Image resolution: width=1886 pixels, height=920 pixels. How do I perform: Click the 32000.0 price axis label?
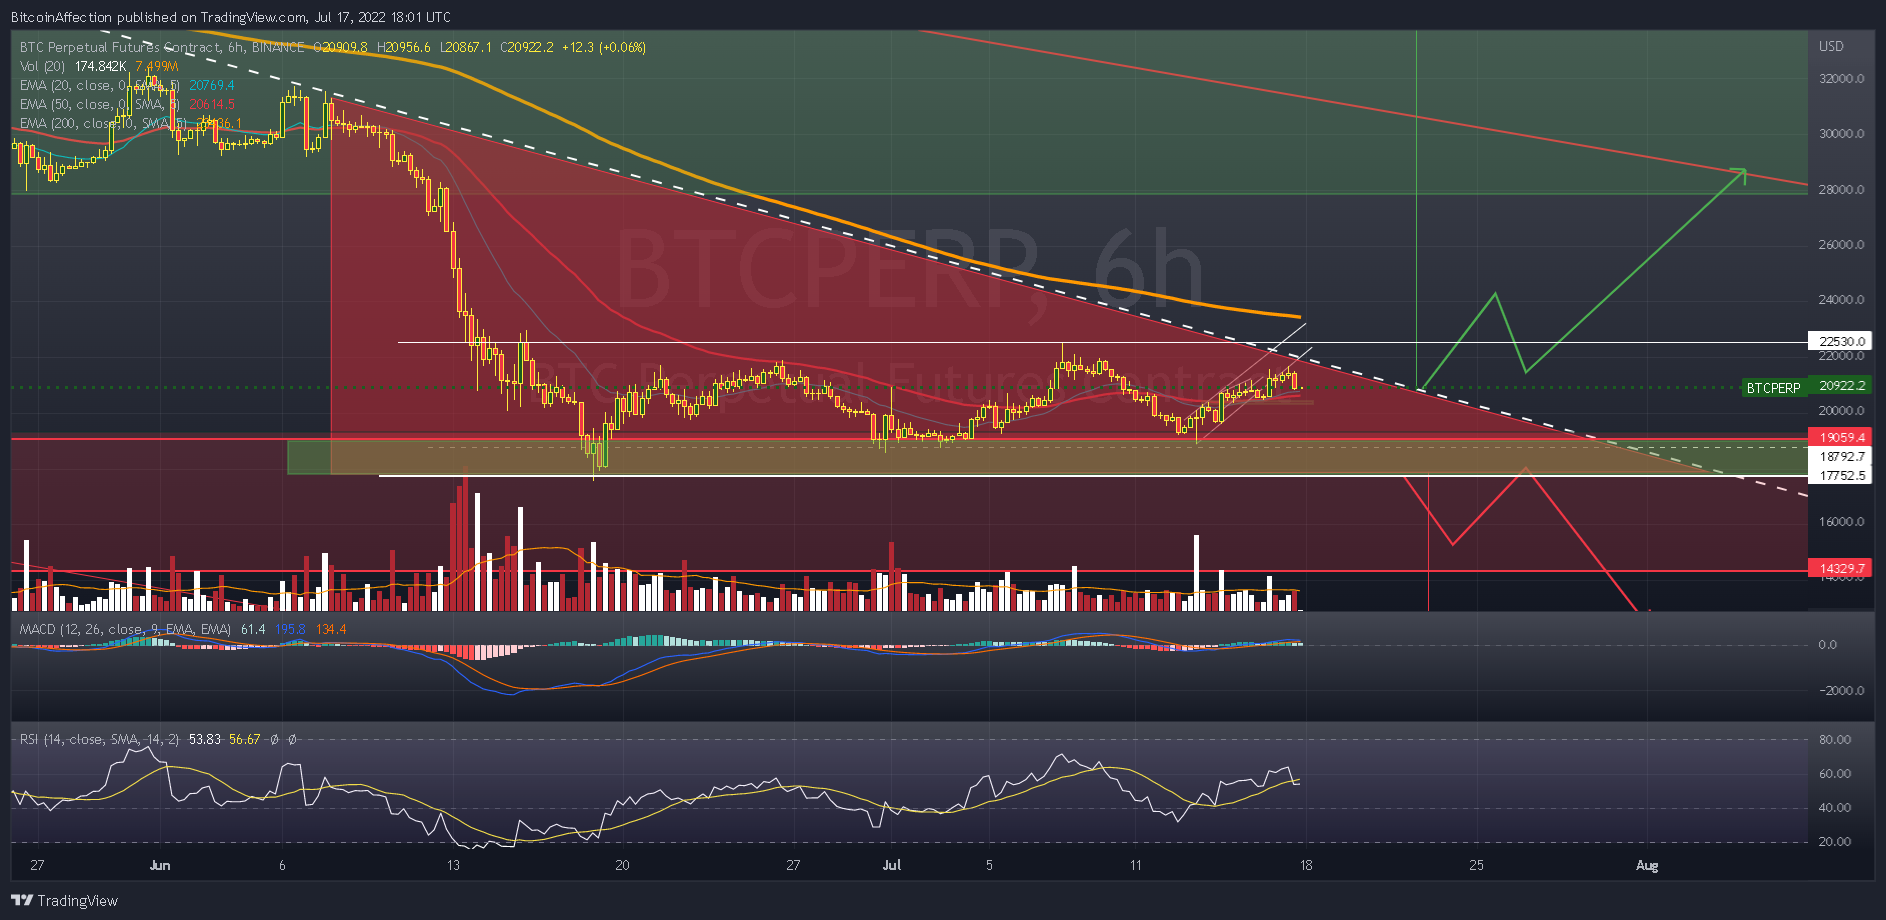(x=1842, y=78)
